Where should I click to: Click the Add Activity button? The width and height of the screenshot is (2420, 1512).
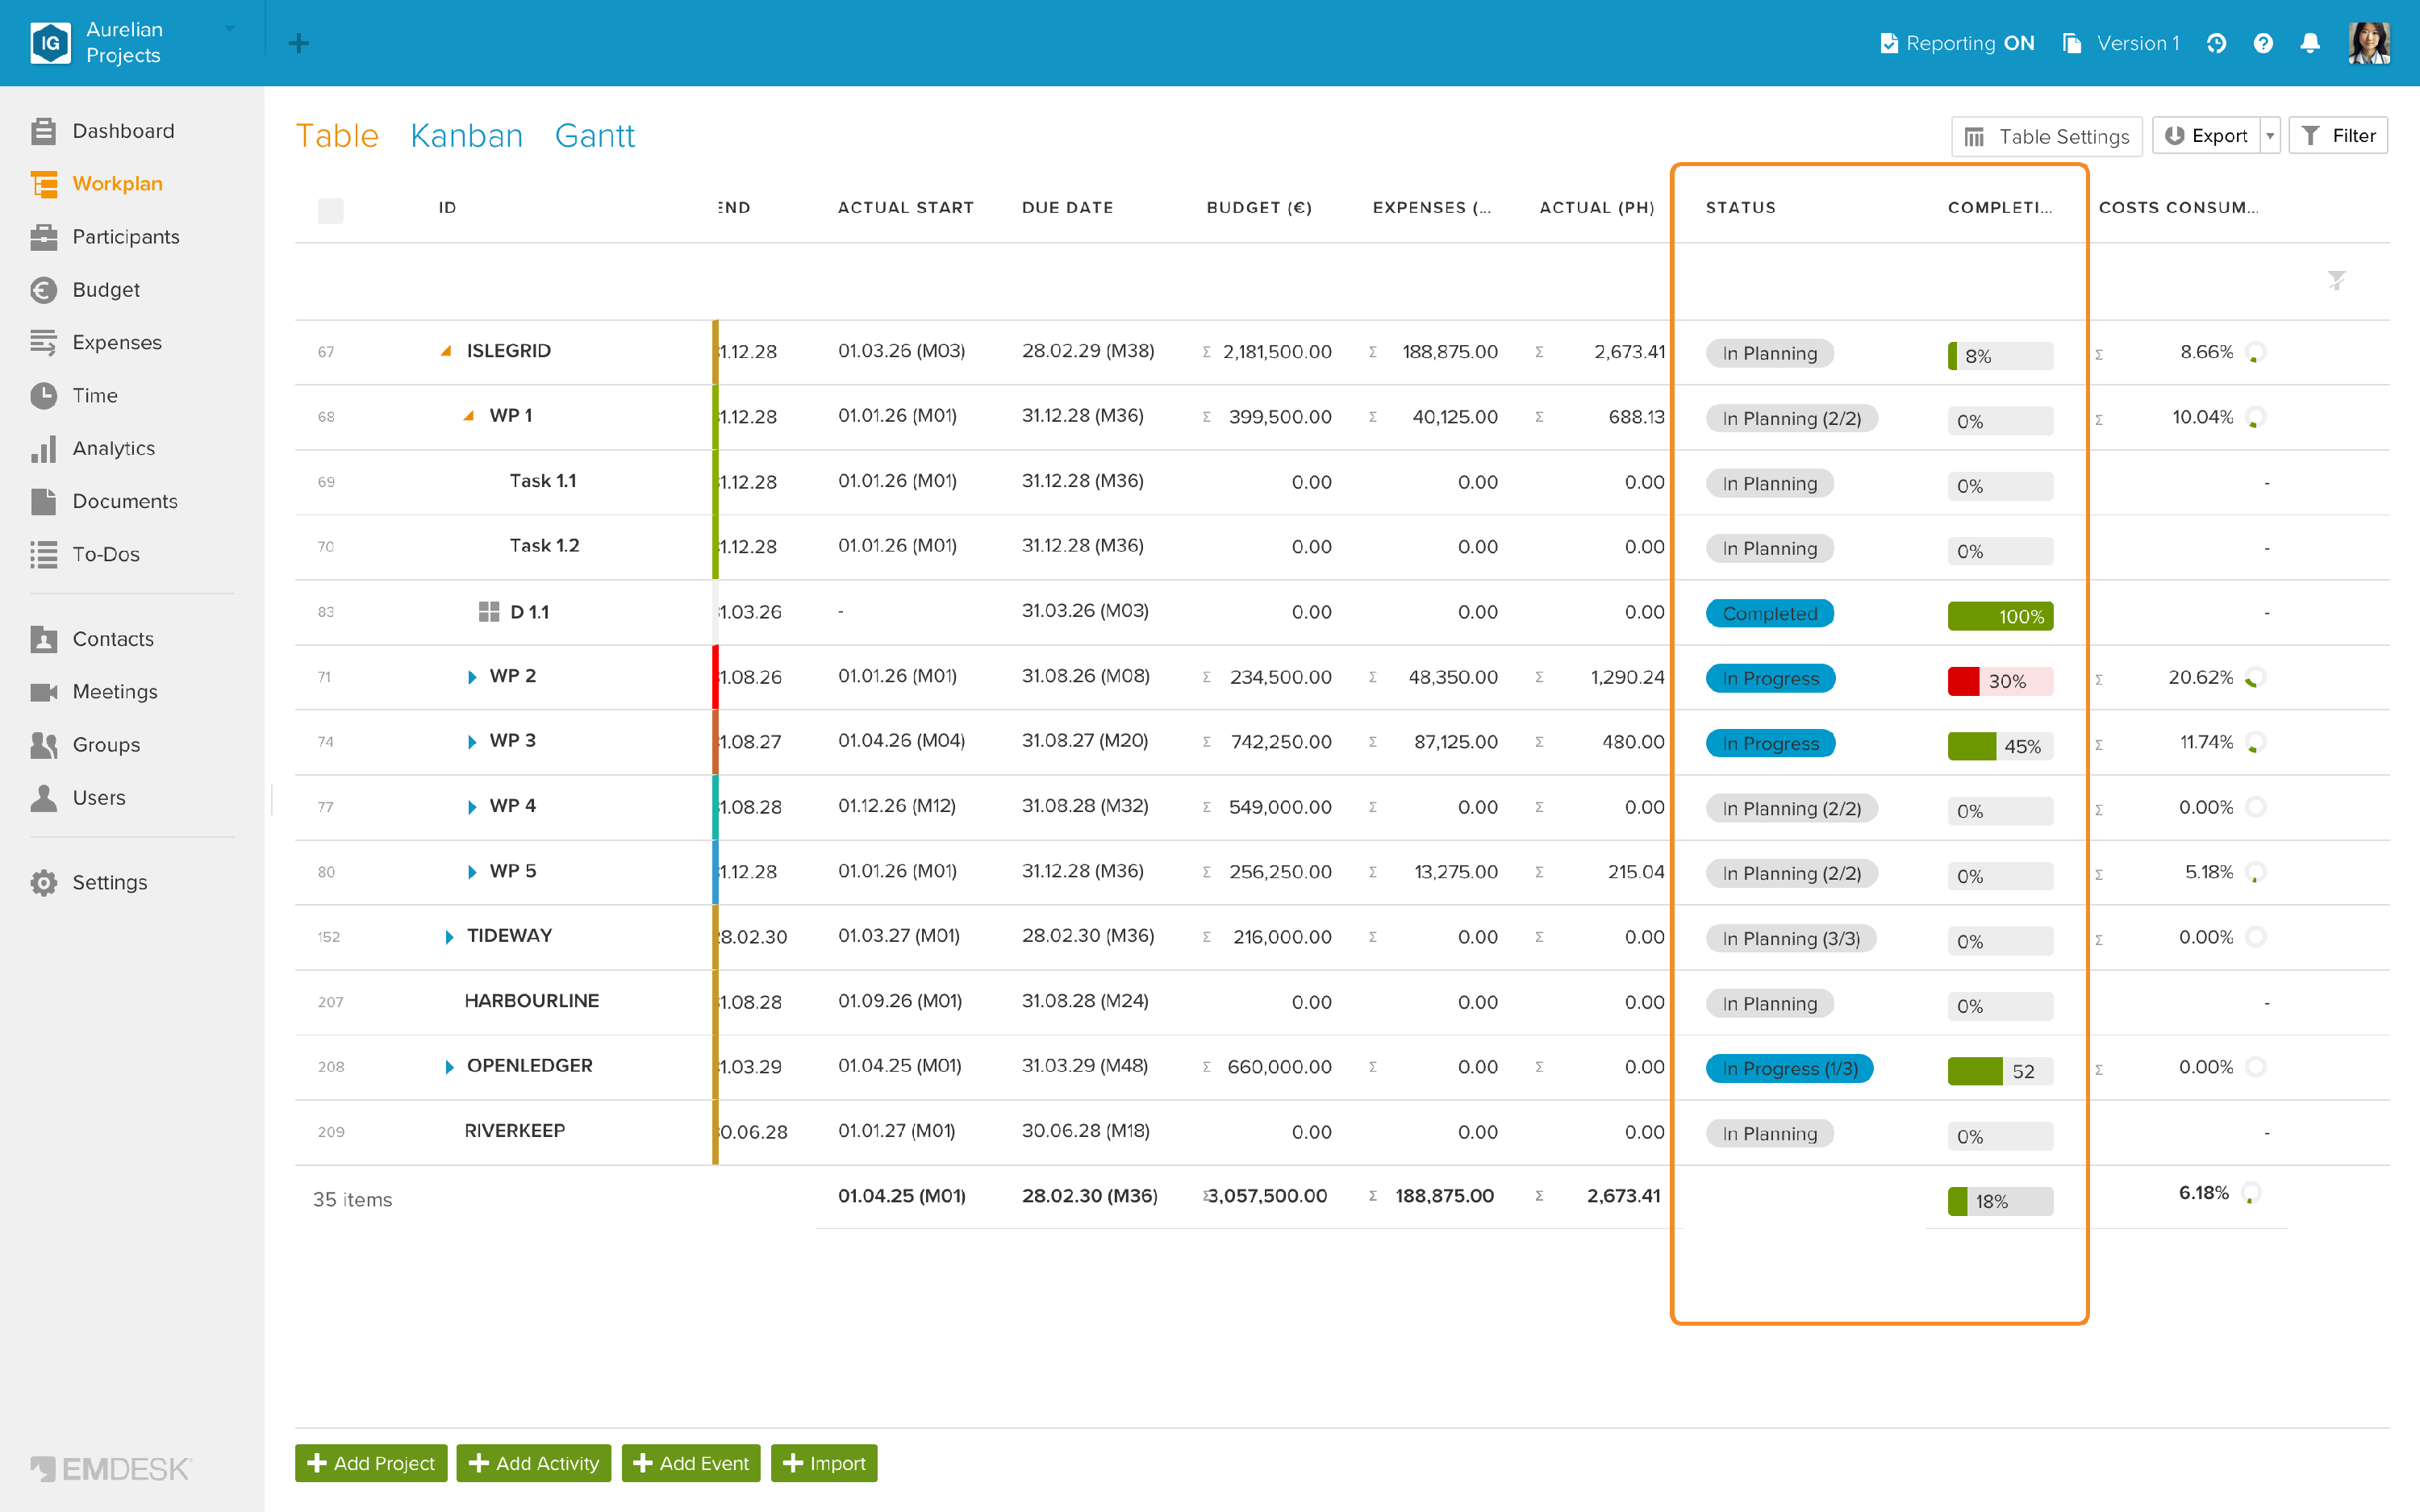534,1463
